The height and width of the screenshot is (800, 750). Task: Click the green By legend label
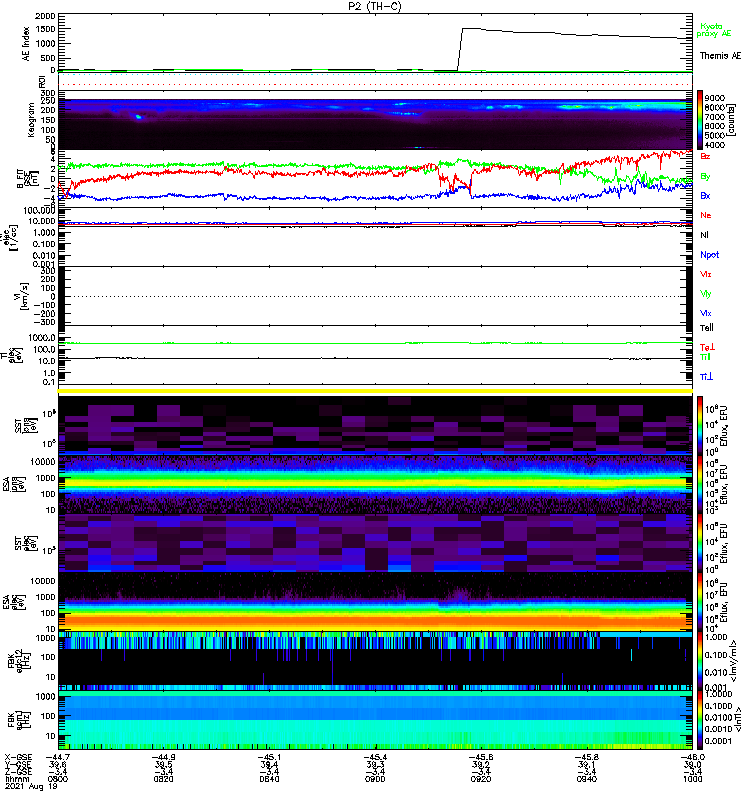705,176
